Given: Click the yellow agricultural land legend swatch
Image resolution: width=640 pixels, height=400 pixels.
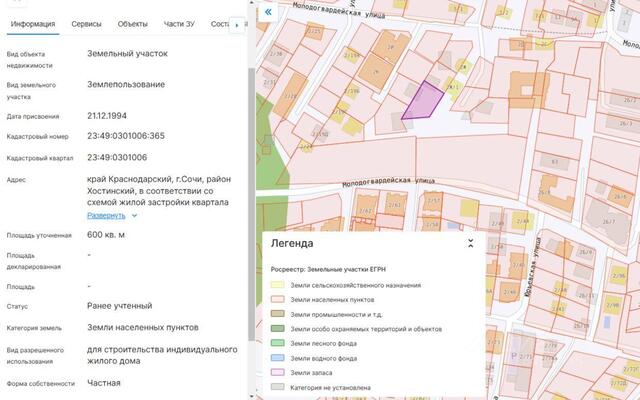Looking at the screenshot, I should click(x=277, y=285).
